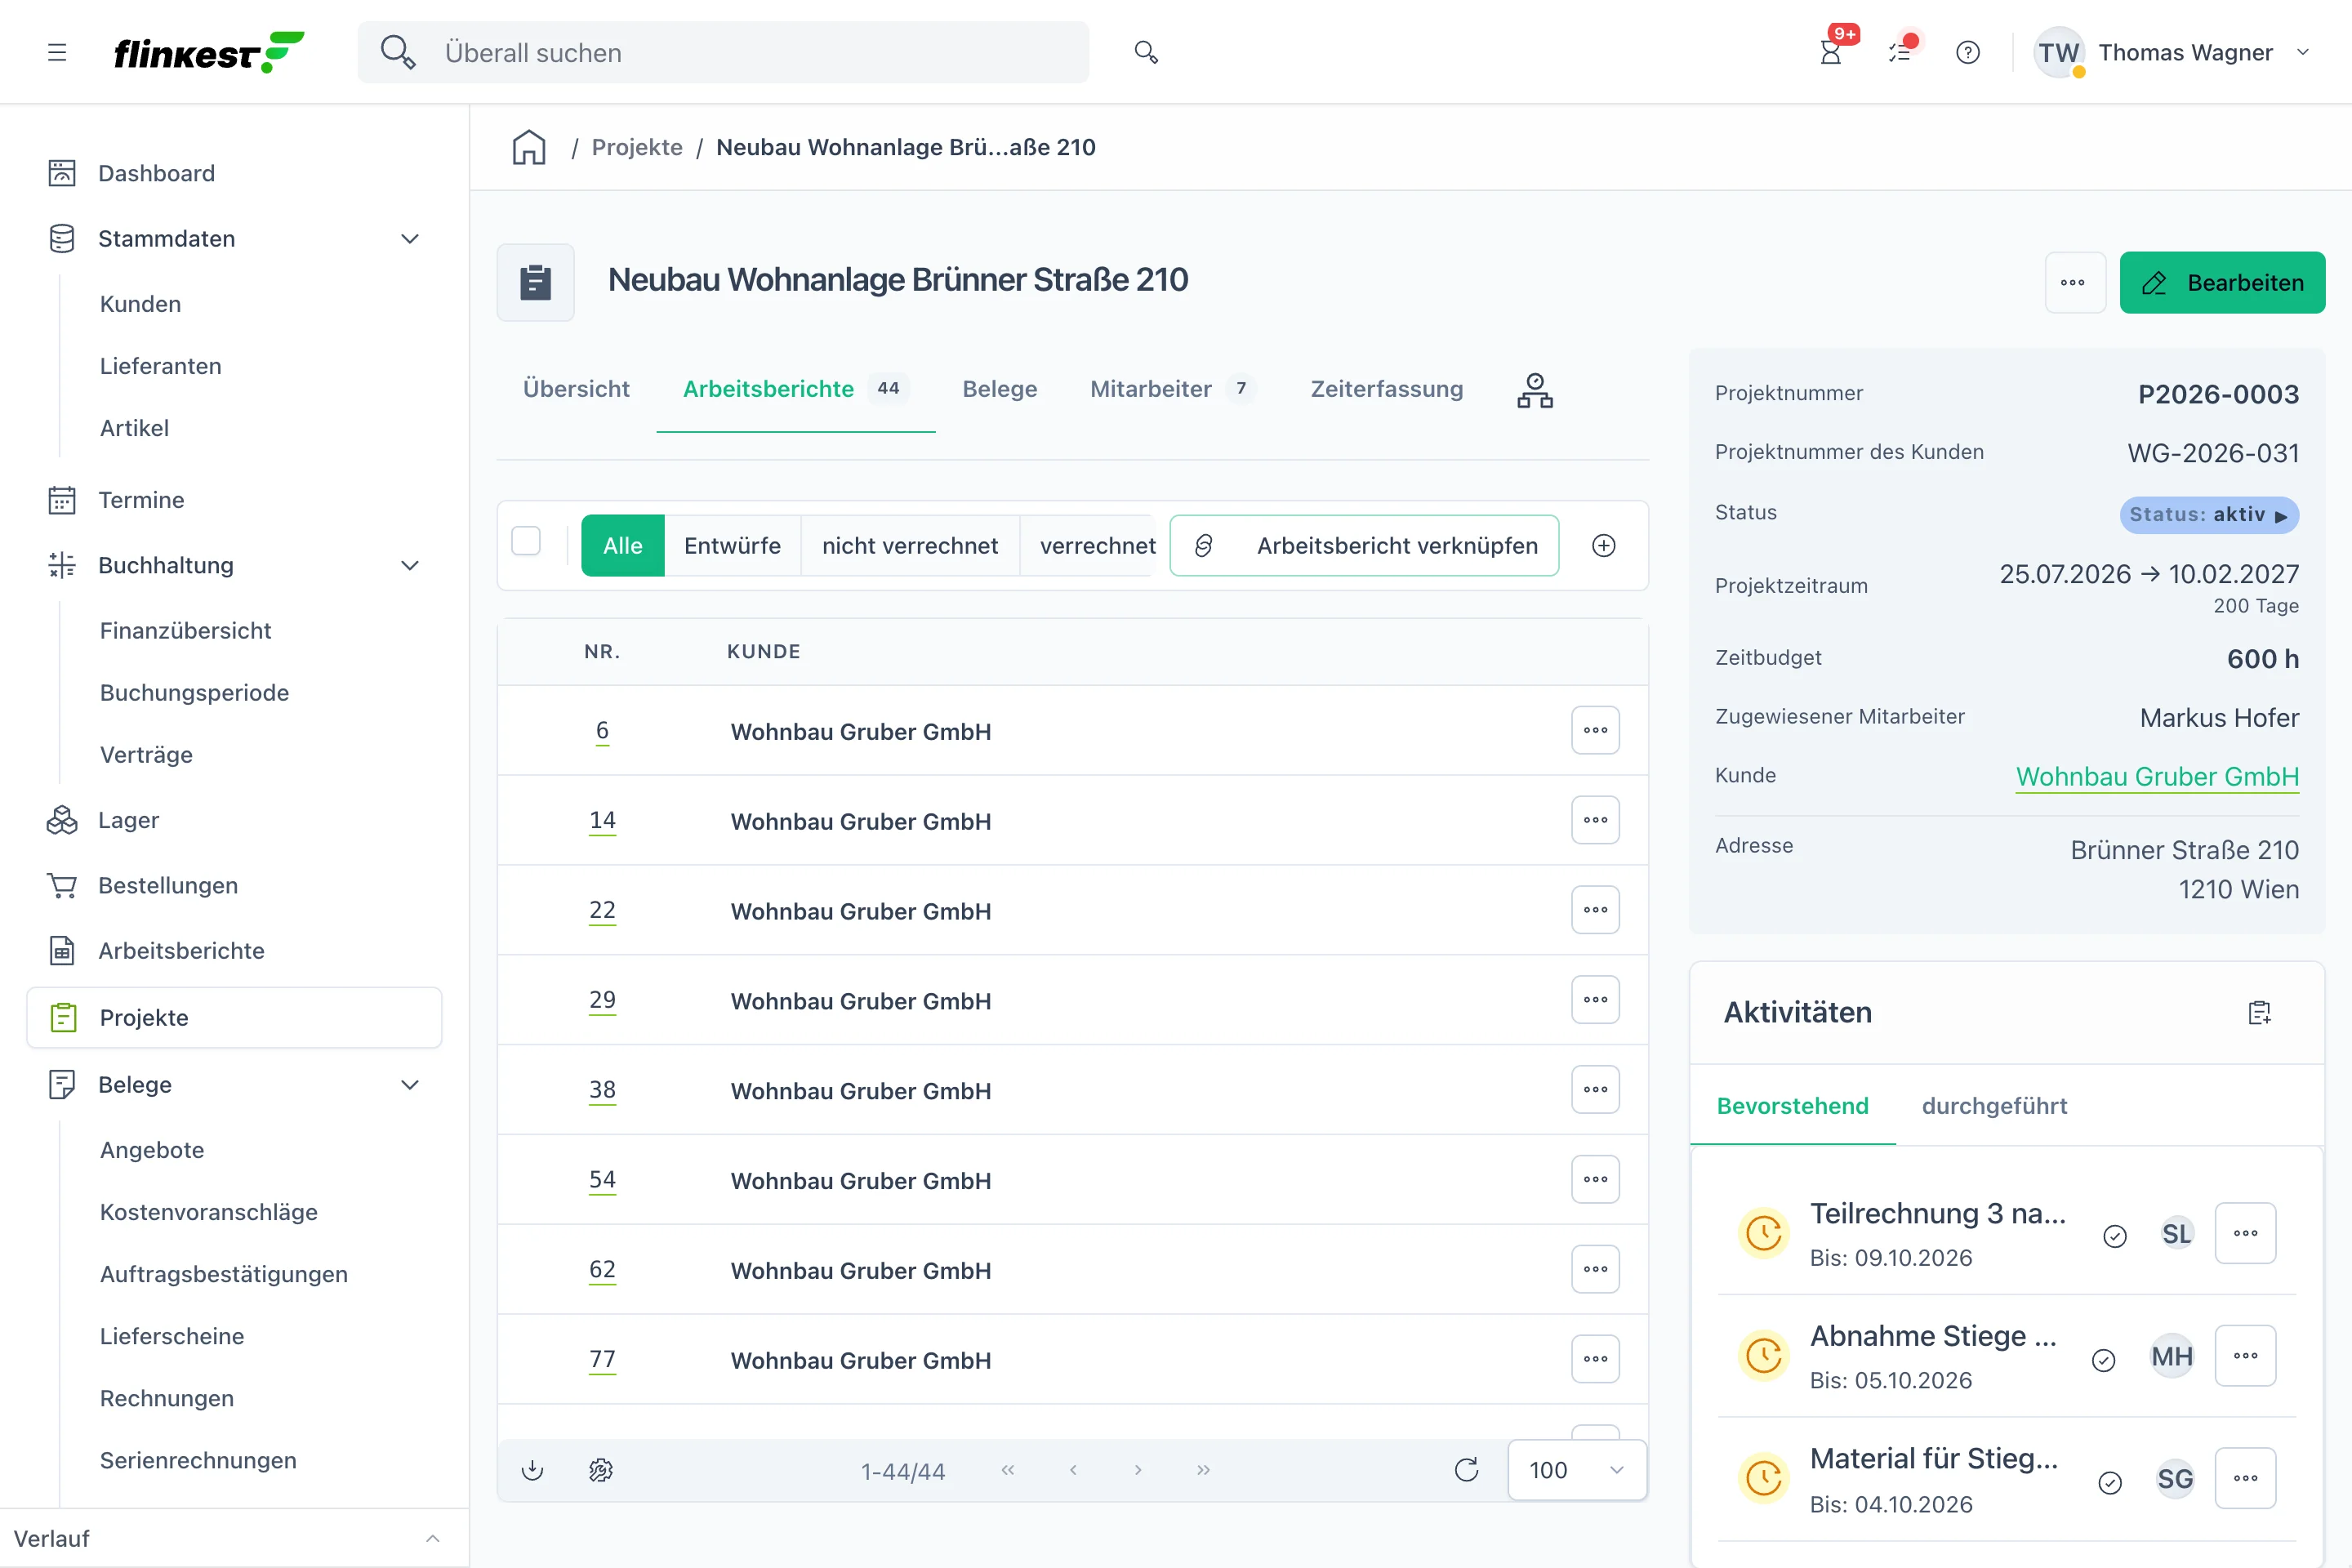Click Arbeitsbericht verknüpfen button

(x=1364, y=545)
